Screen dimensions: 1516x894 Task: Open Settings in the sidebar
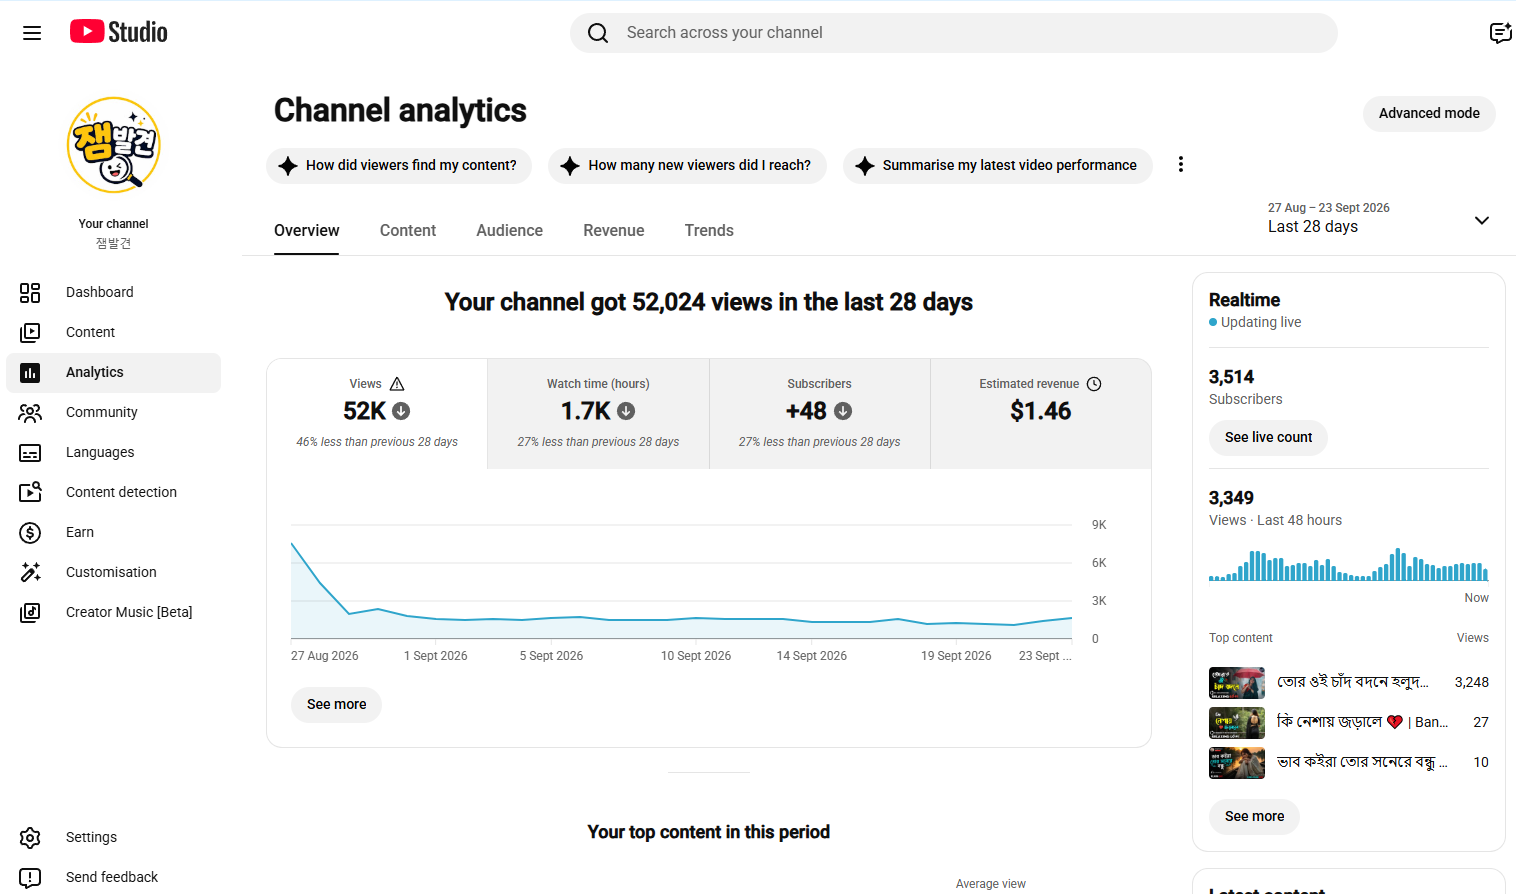point(113,837)
